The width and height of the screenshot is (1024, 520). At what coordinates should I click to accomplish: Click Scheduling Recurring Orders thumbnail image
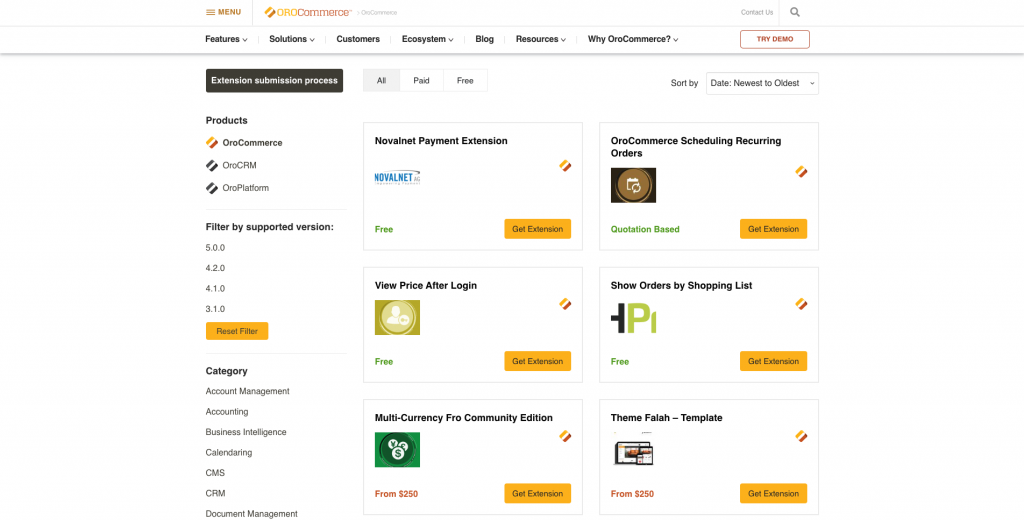coord(633,186)
